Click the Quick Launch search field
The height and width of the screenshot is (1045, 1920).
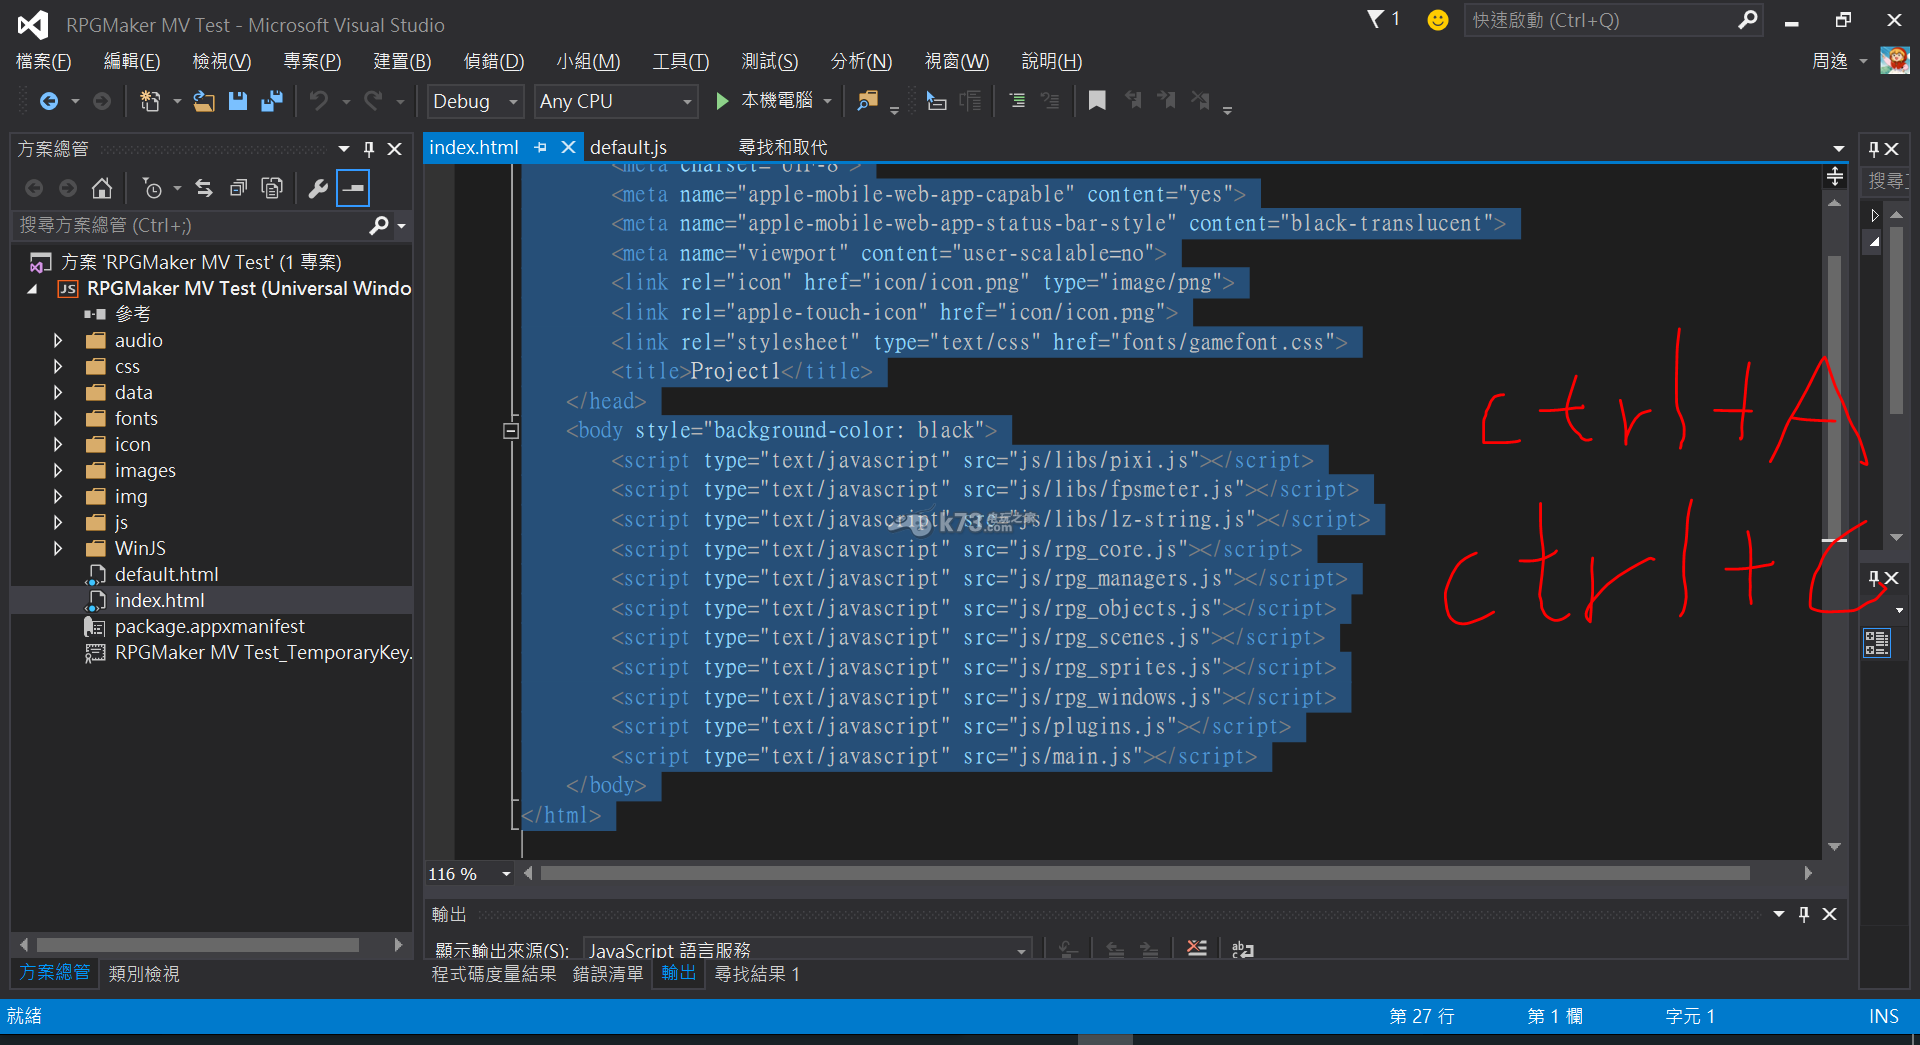pyautogui.click(x=1600, y=20)
